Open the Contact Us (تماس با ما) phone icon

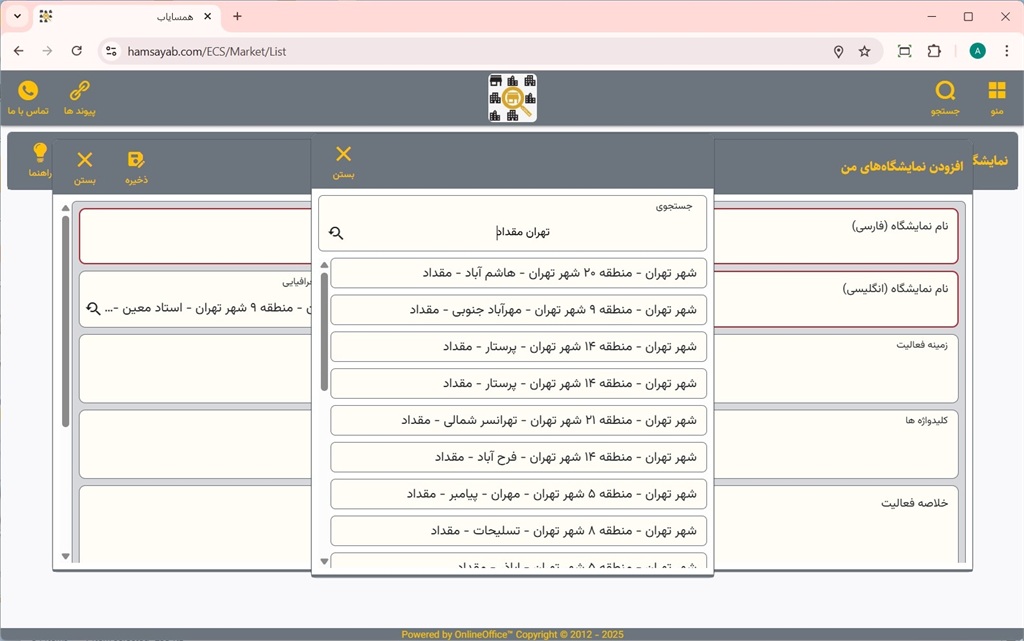coord(28,92)
